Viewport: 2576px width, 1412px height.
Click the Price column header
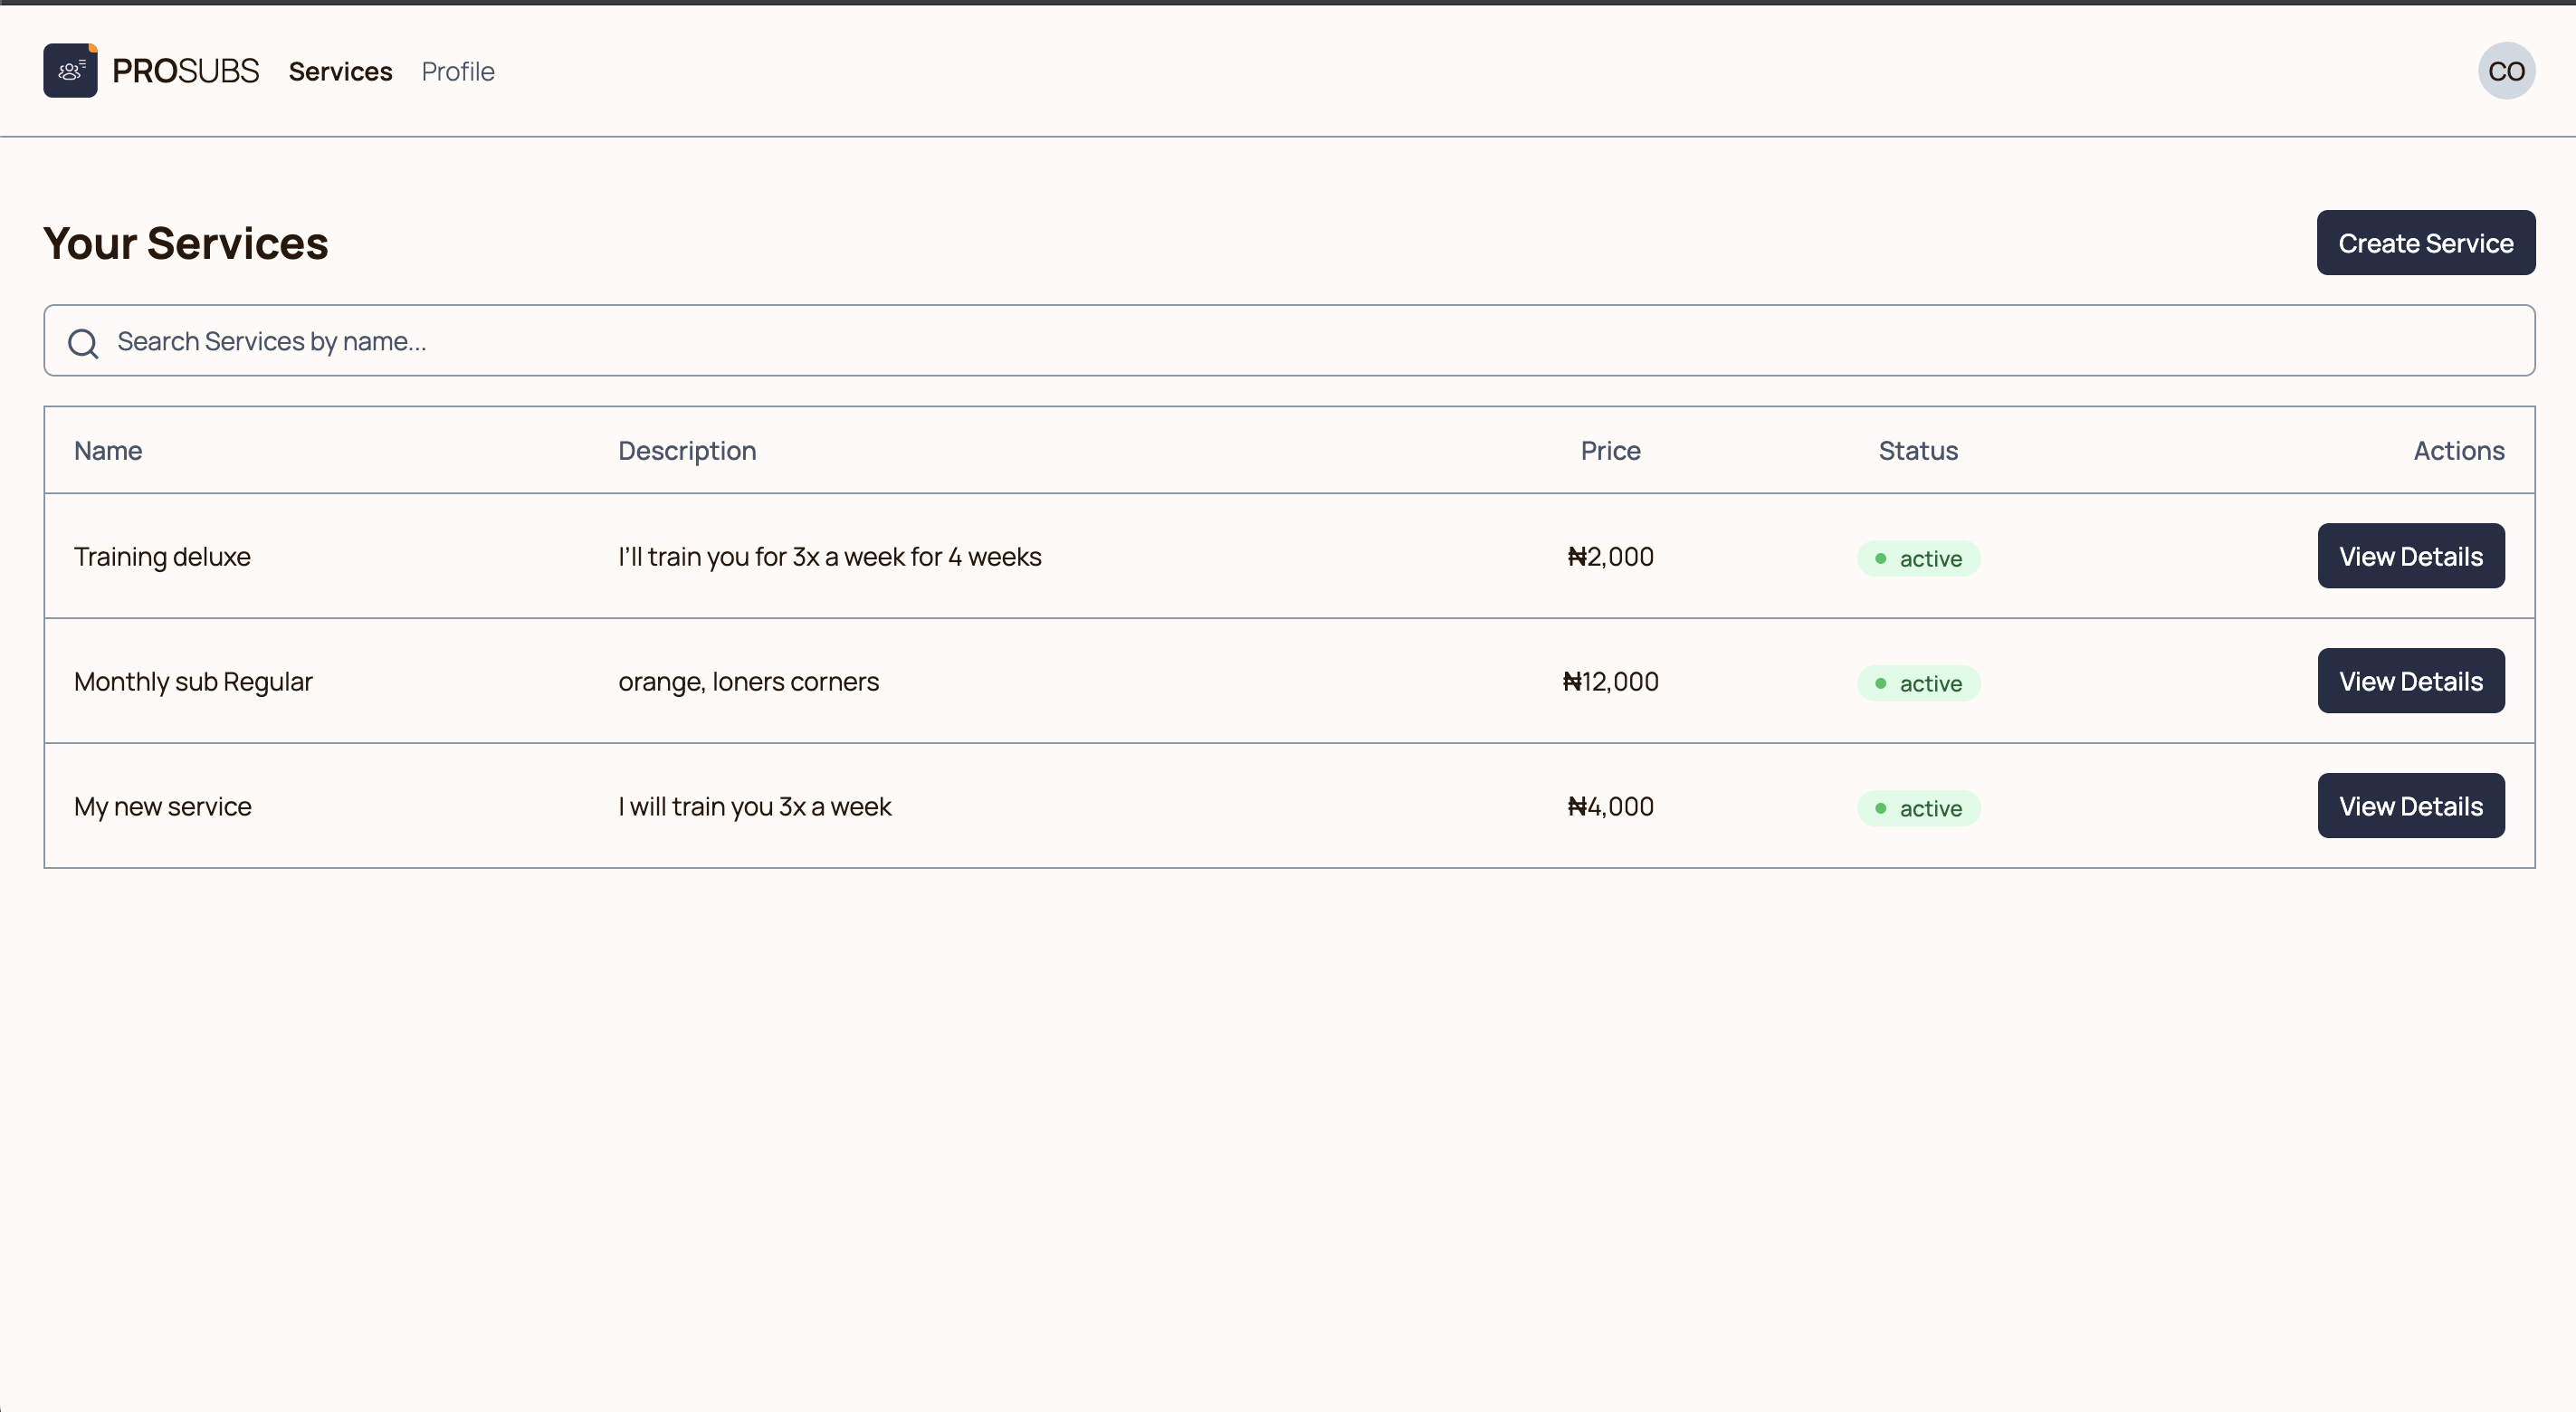pos(1610,450)
